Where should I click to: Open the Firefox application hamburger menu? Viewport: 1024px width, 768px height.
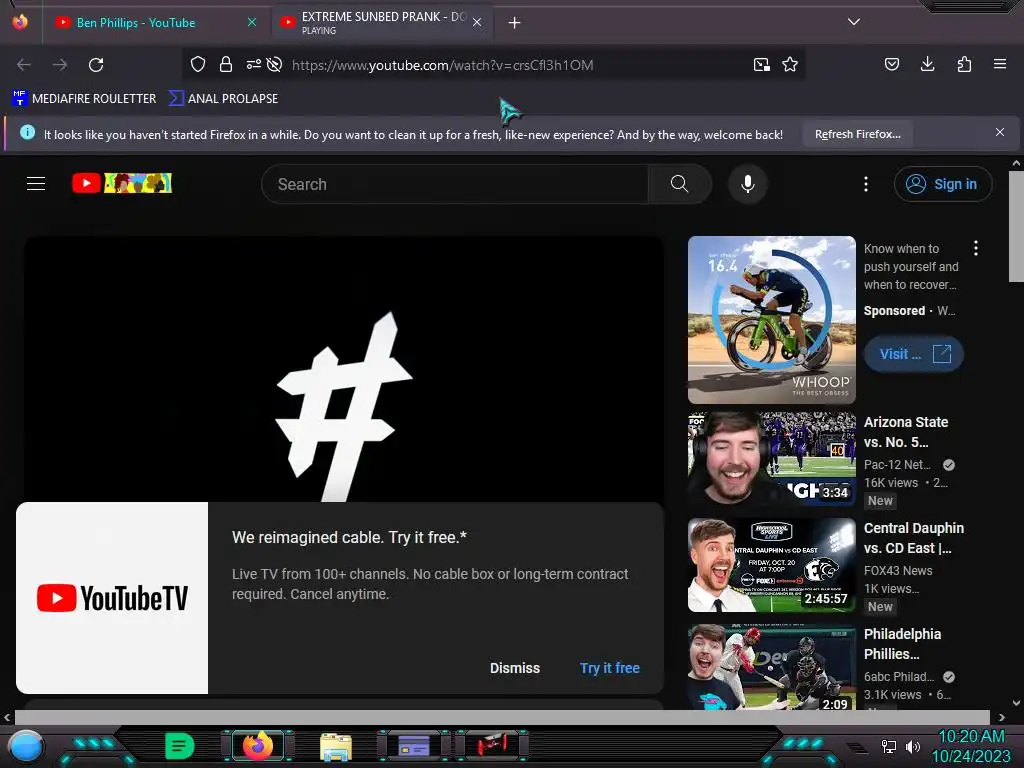pyautogui.click(x=1000, y=64)
